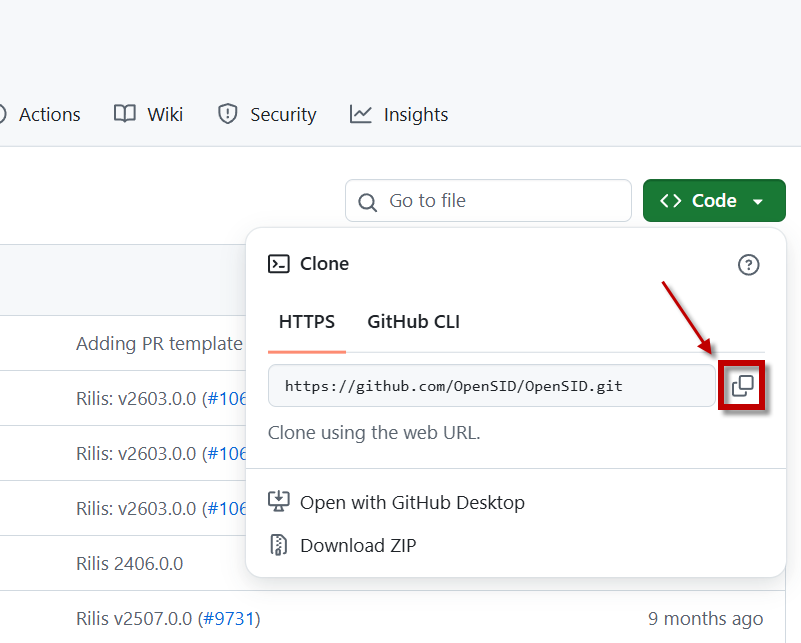Screen dimensions: 801x643
Task: Click the GitHub Desktop download icon
Action: (279, 502)
